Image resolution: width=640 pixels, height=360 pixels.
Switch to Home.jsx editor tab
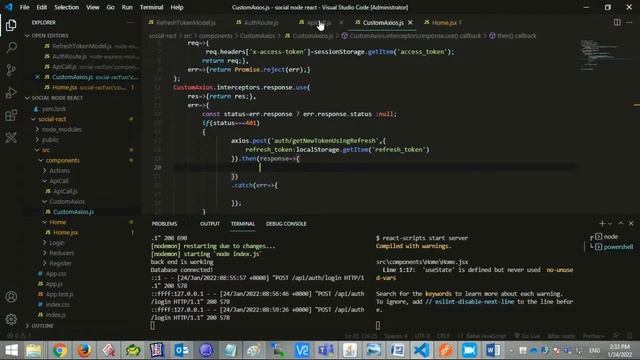(443, 22)
